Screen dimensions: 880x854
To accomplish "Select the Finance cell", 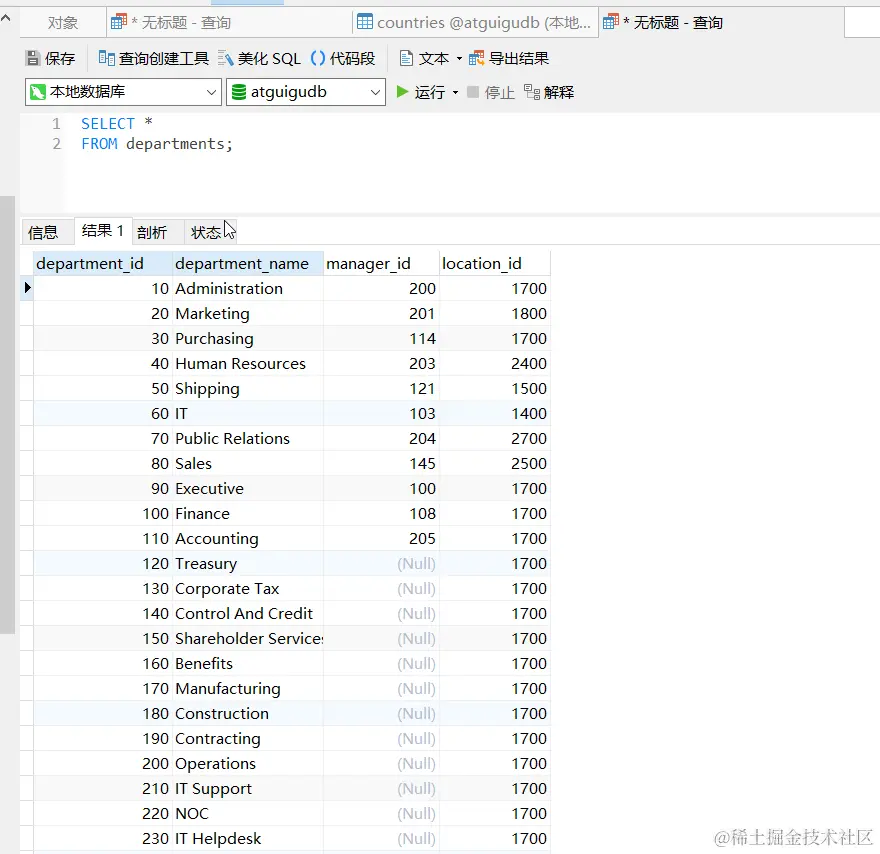I will [248, 513].
